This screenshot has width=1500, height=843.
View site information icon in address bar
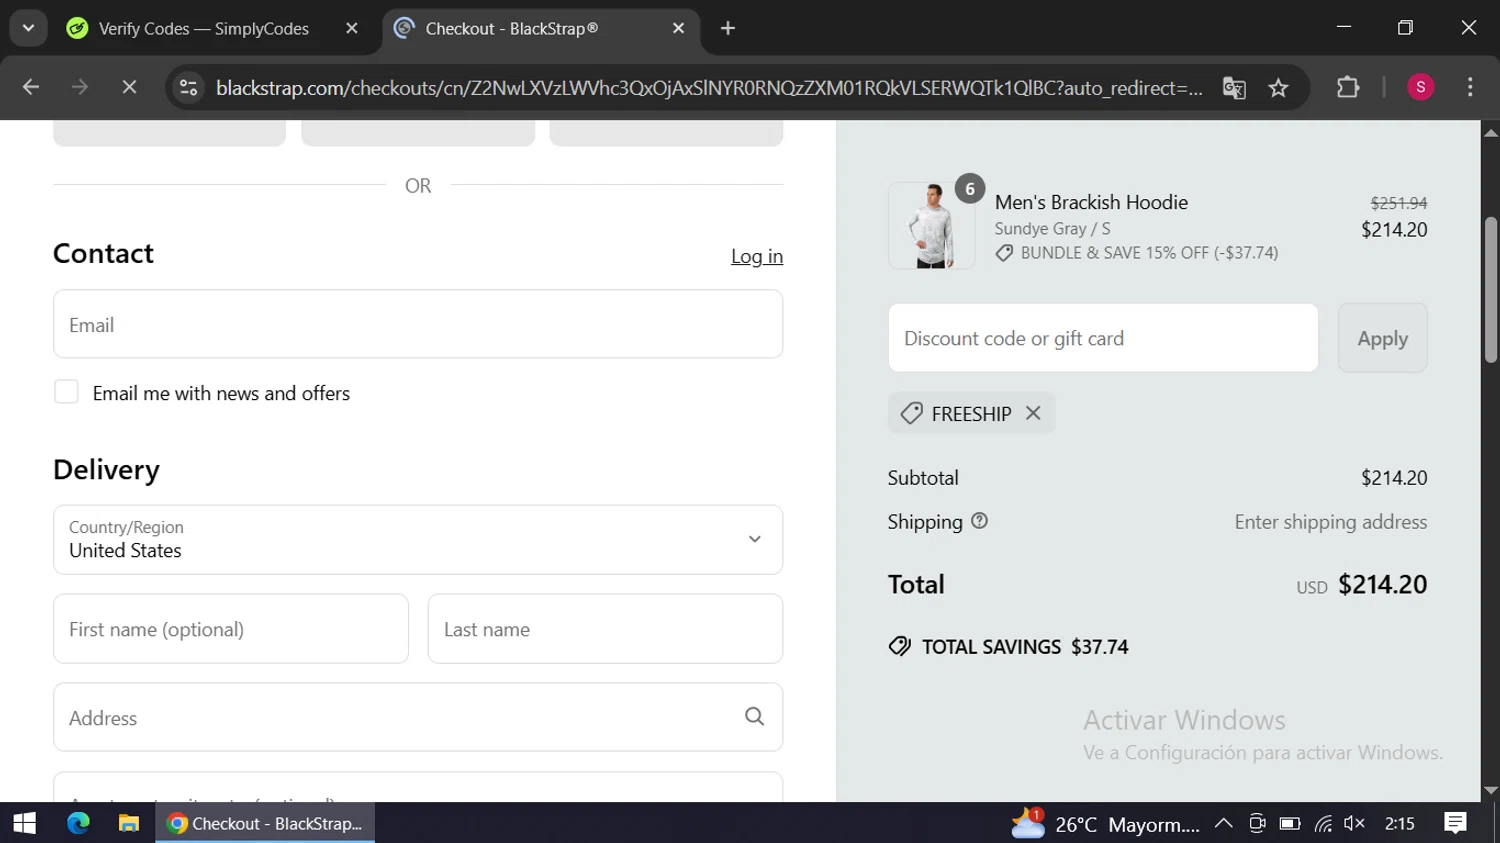188,88
